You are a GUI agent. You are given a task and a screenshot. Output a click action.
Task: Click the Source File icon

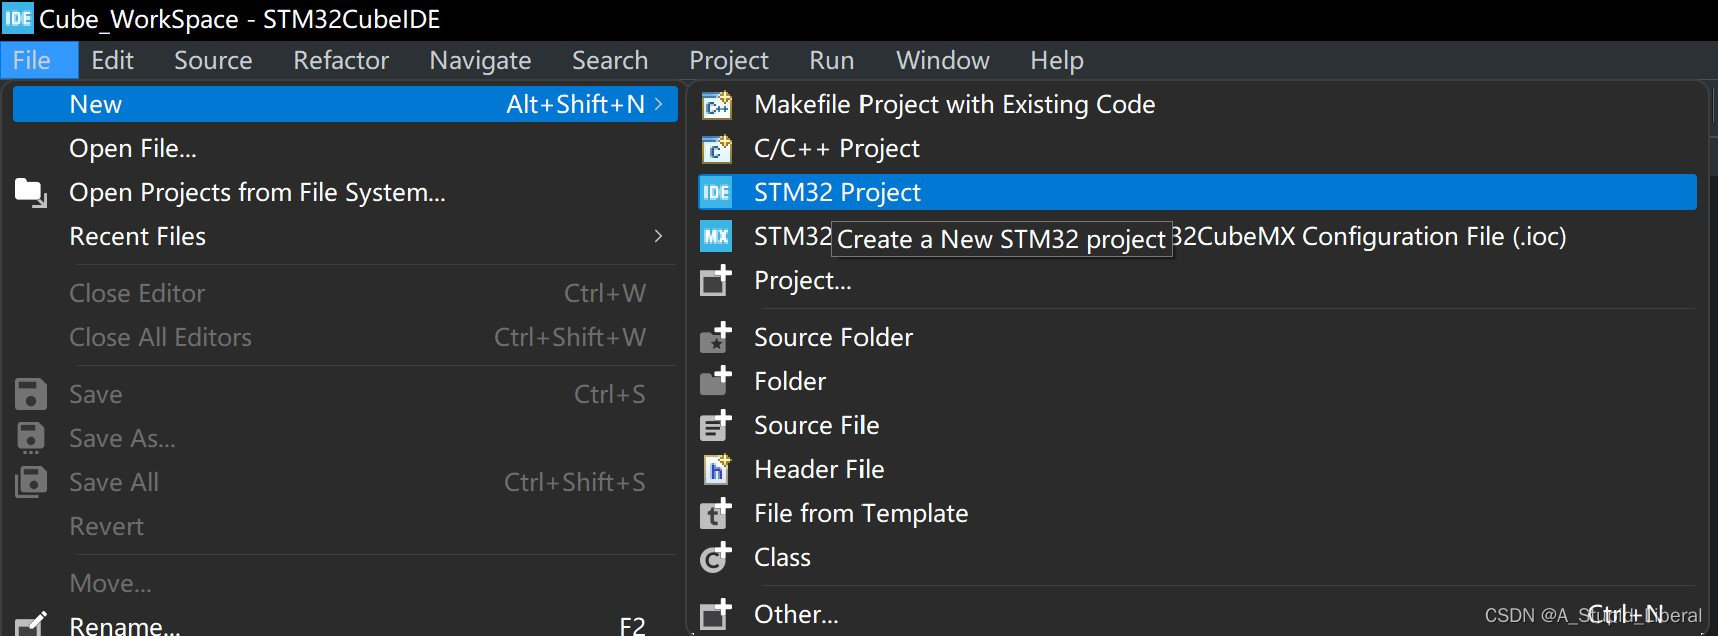pyautogui.click(x=716, y=425)
